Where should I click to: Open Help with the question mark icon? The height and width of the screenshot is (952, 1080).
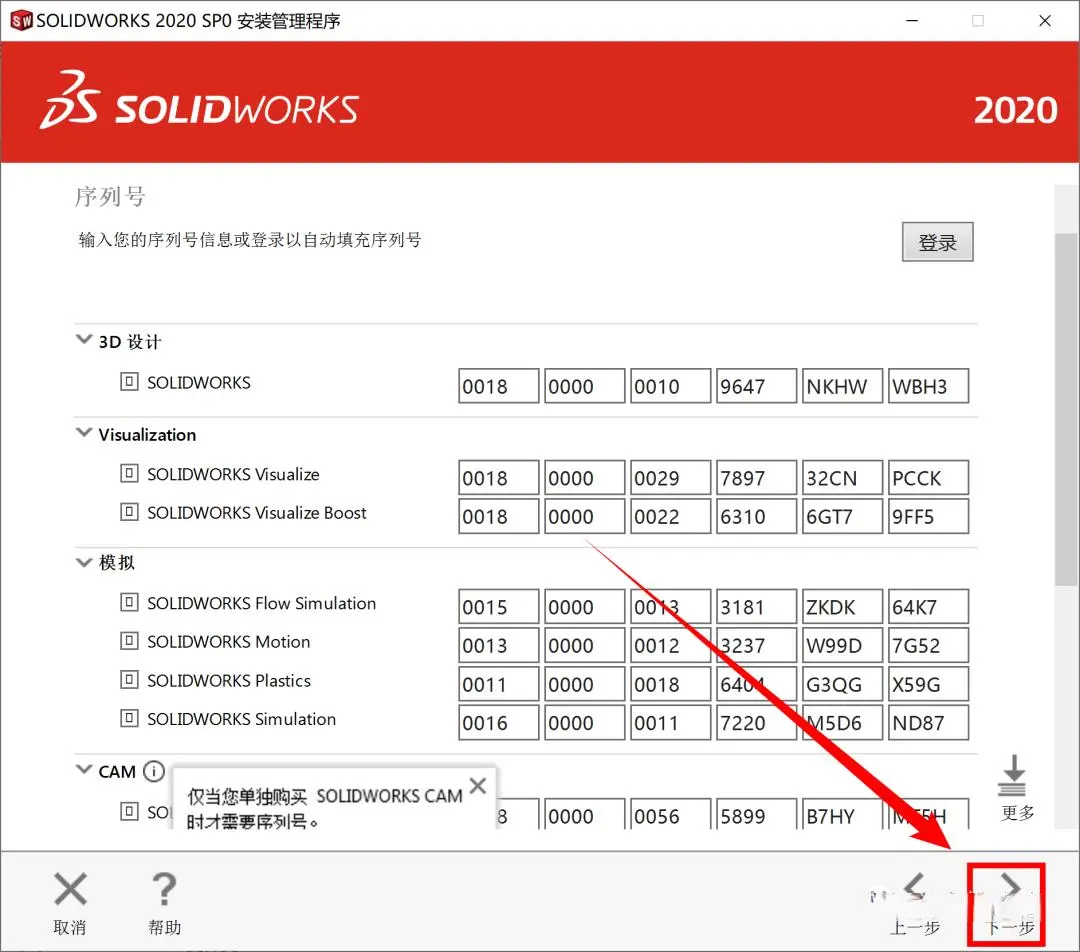pyautogui.click(x=164, y=889)
